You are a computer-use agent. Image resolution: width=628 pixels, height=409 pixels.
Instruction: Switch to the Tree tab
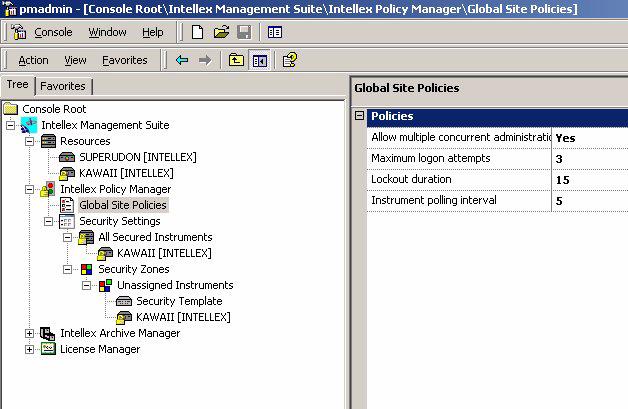(x=18, y=85)
